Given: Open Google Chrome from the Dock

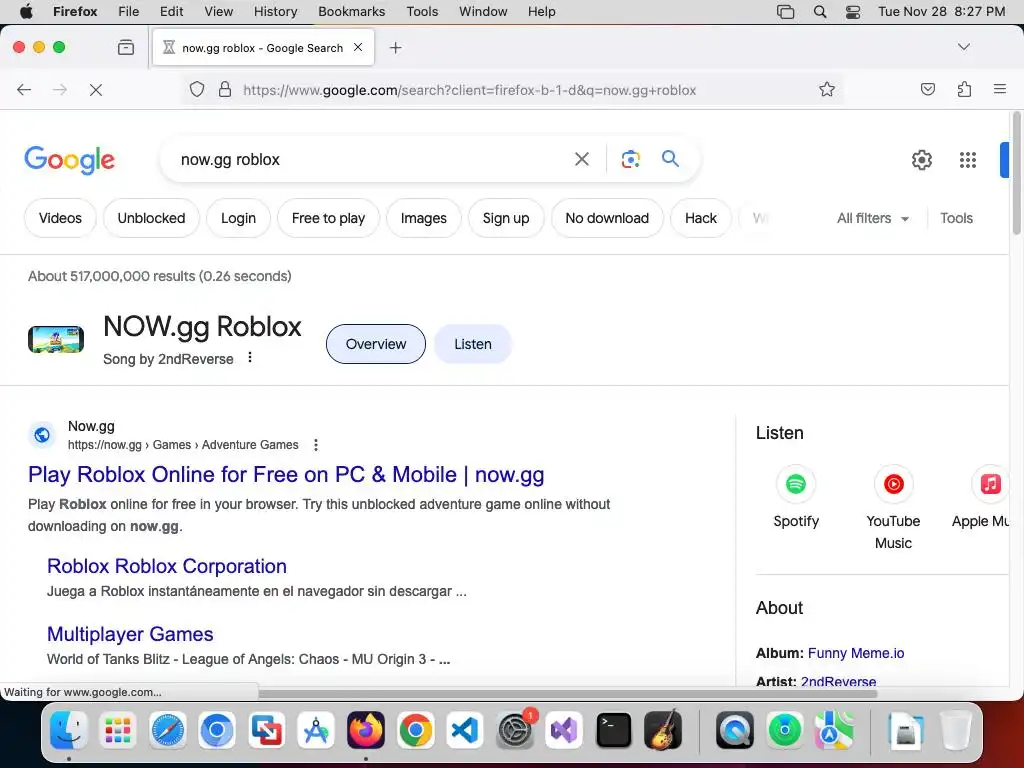Looking at the screenshot, I should tap(415, 729).
